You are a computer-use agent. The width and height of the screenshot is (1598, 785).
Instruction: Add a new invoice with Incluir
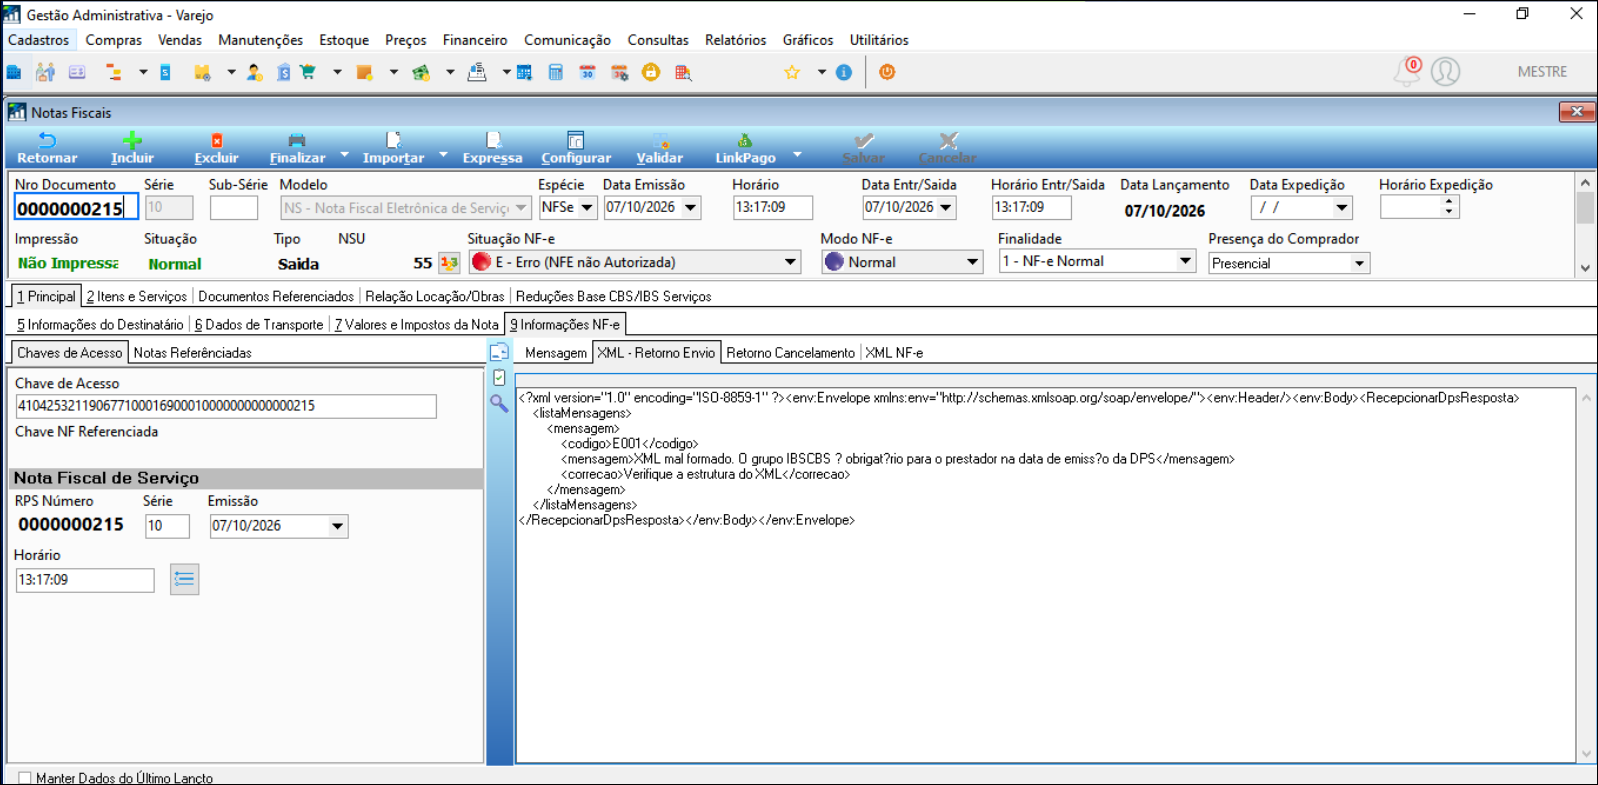tap(132, 148)
